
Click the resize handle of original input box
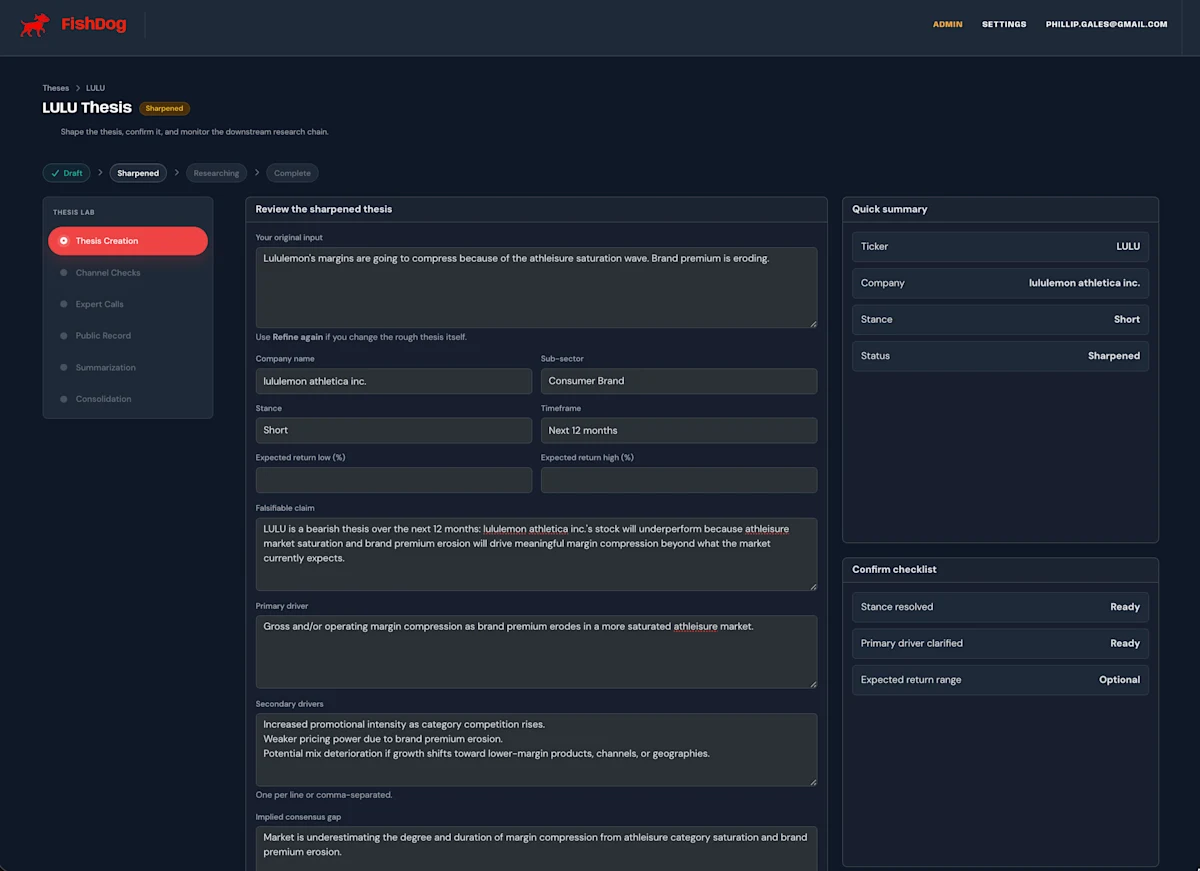(812, 323)
